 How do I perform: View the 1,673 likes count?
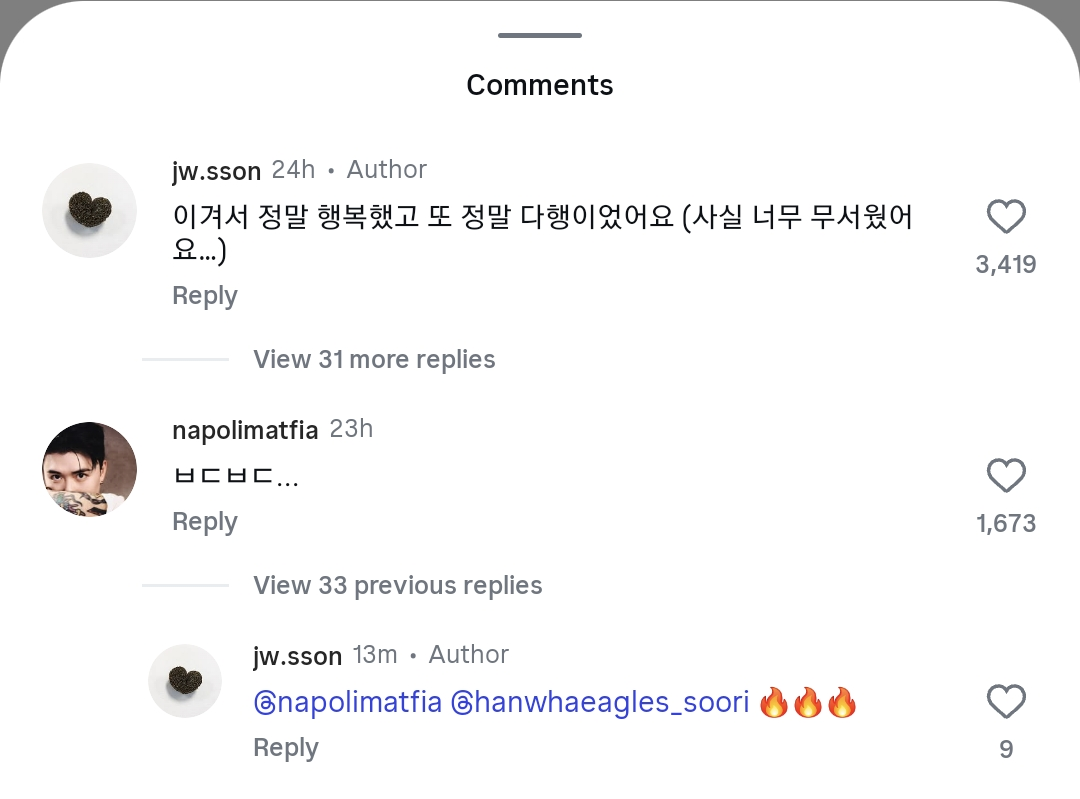[x=1006, y=524]
